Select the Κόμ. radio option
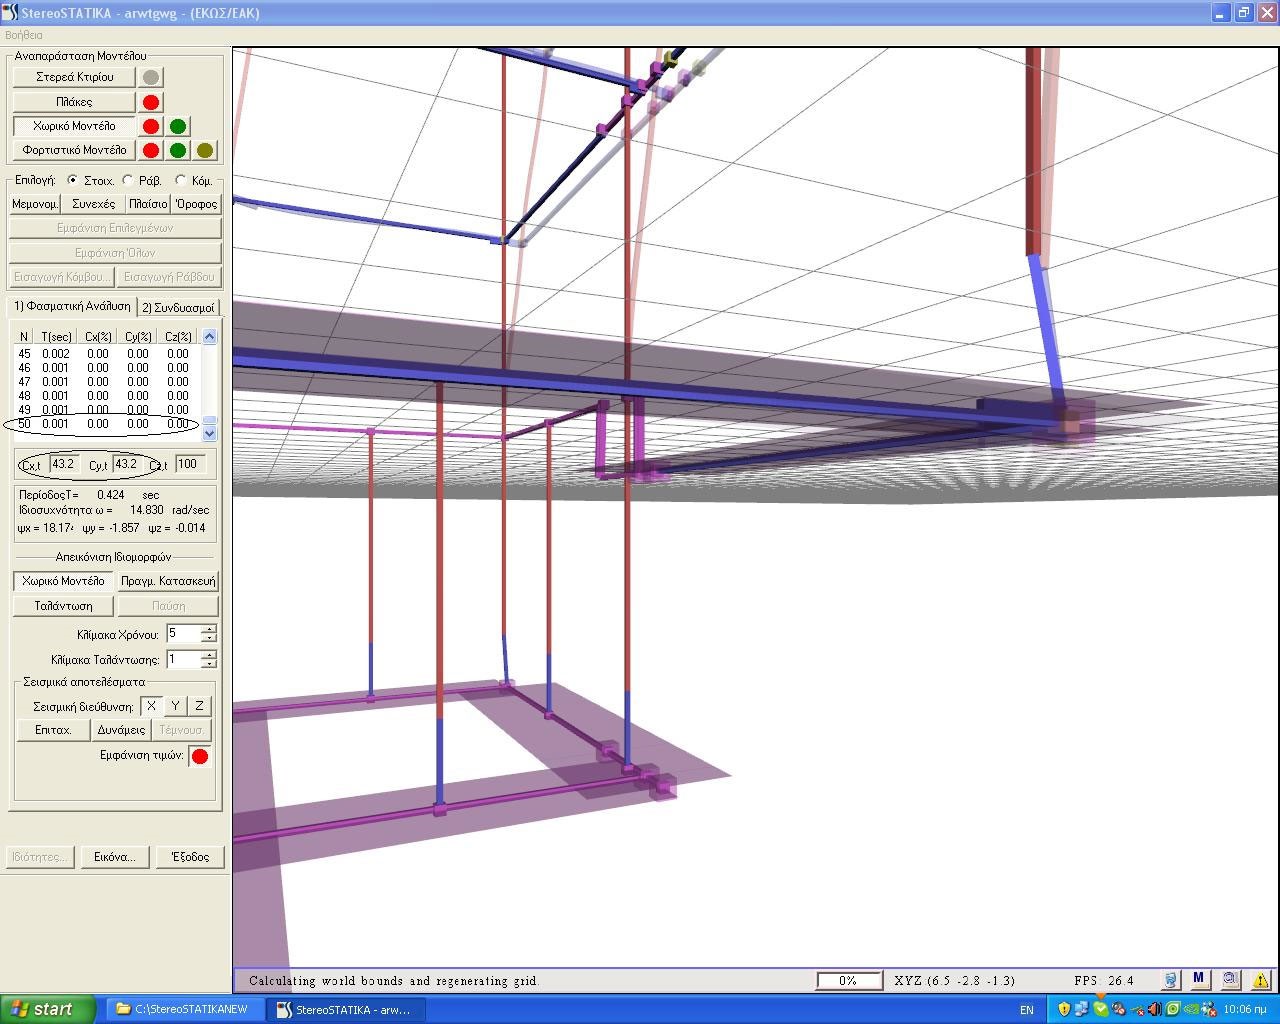The image size is (1280, 1024). [180, 180]
